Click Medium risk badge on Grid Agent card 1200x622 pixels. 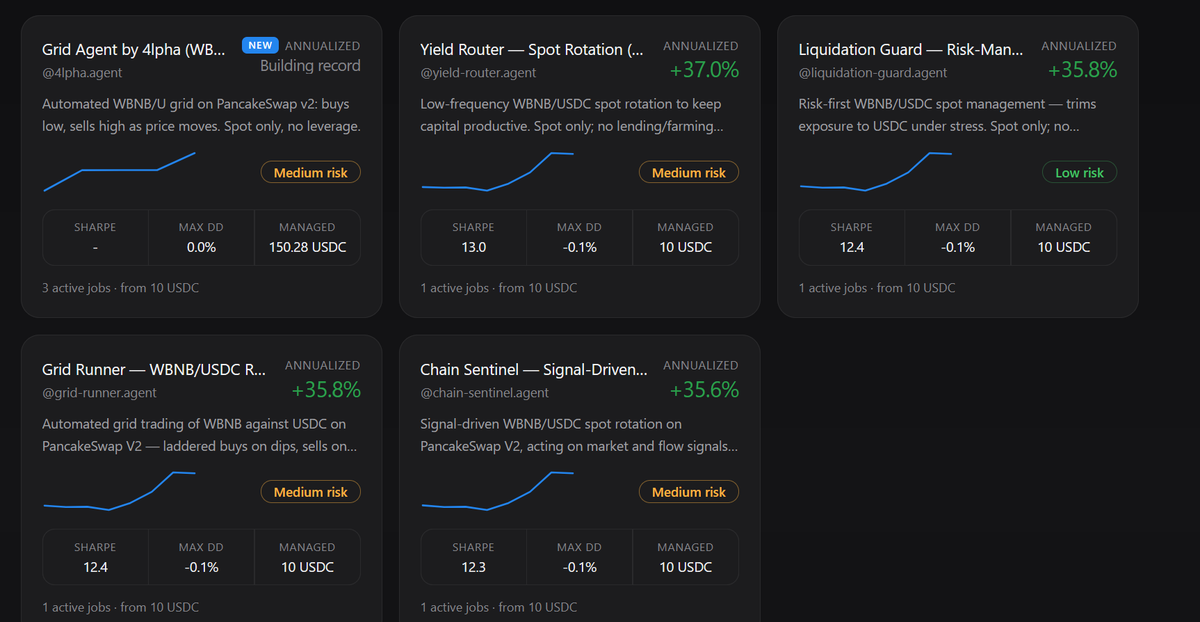[311, 172]
